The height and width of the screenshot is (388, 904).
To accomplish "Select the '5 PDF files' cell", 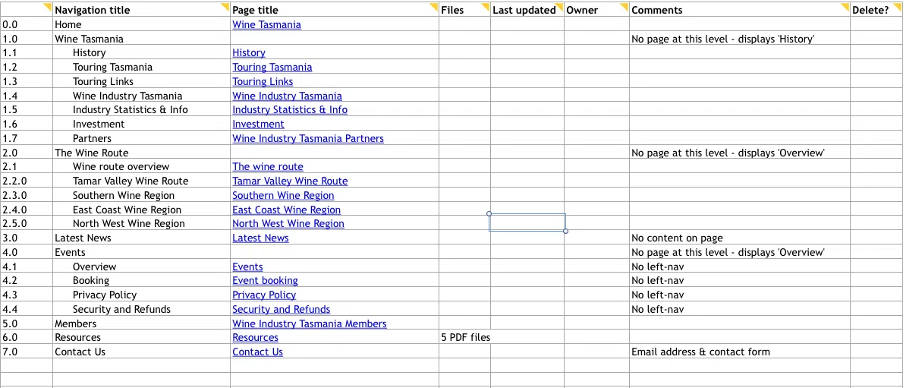I will coord(465,338).
